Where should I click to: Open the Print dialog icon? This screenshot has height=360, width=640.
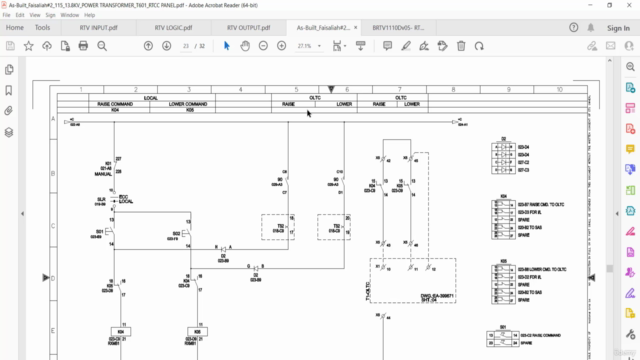pyautogui.click(x=83, y=46)
